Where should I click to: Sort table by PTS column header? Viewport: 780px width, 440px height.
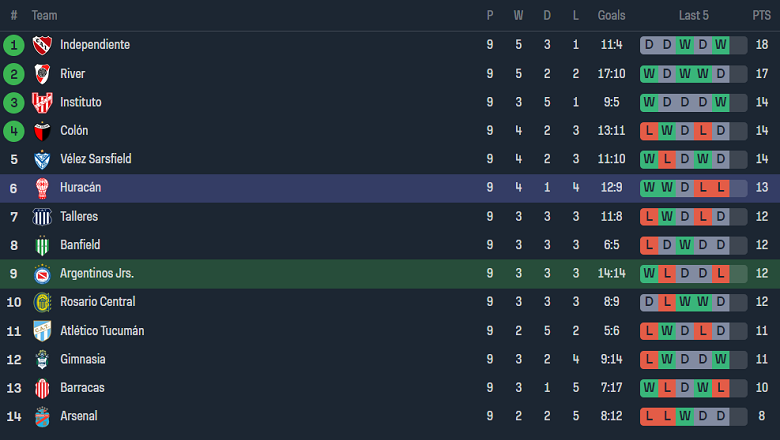pos(761,16)
